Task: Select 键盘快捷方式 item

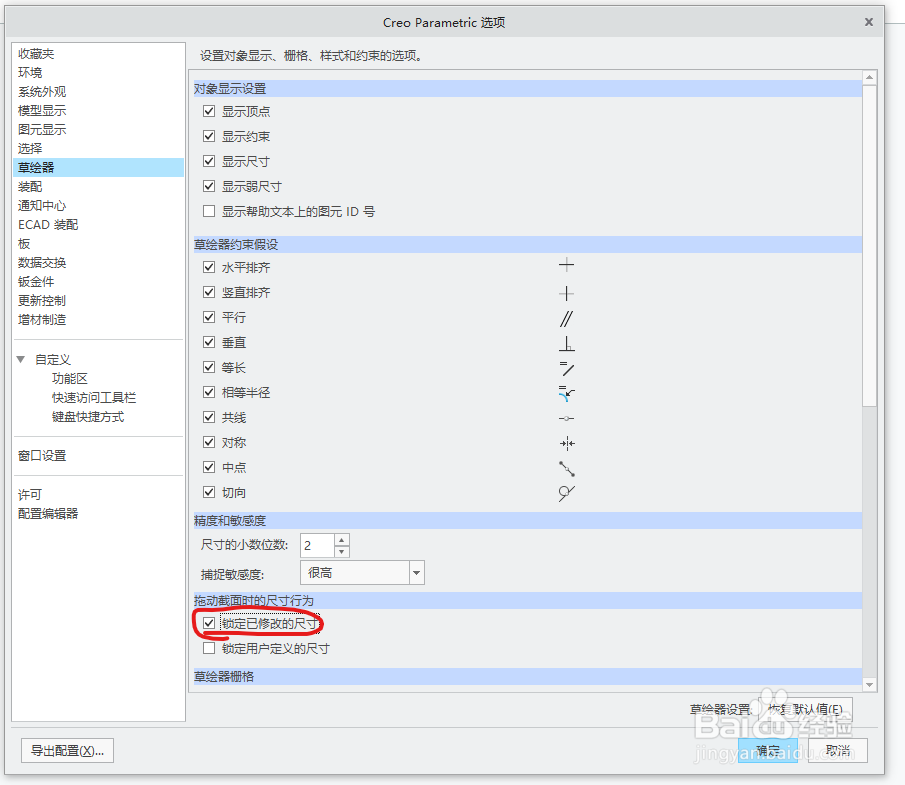Action: tap(88, 417)
